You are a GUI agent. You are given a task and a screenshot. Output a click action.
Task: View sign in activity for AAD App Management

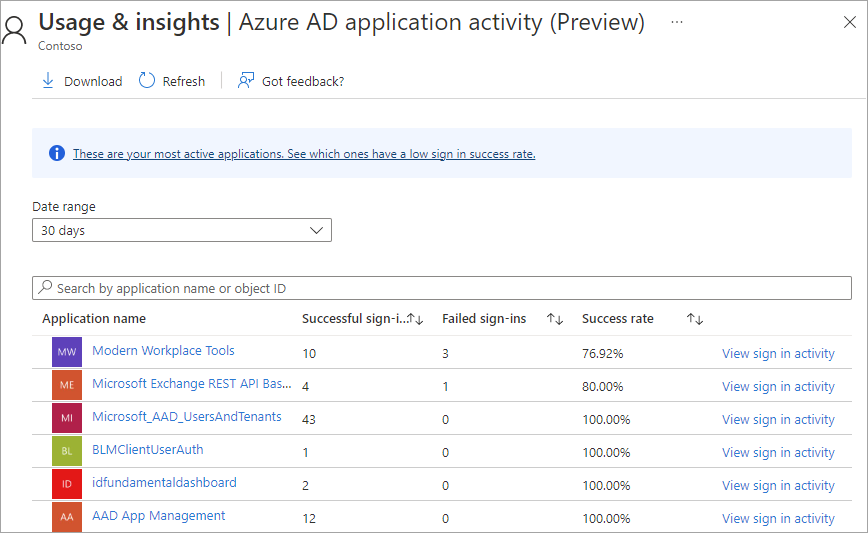pyautogui.click(x=778, y=519)
